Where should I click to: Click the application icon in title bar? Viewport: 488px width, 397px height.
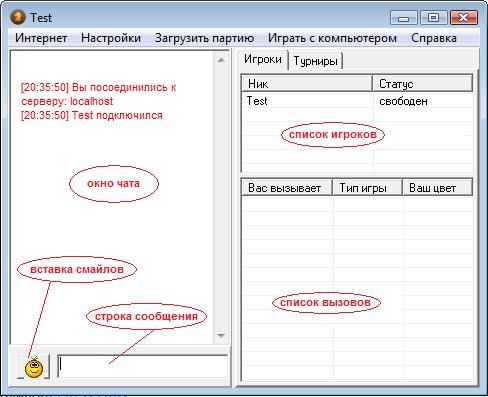pos(18,17)
